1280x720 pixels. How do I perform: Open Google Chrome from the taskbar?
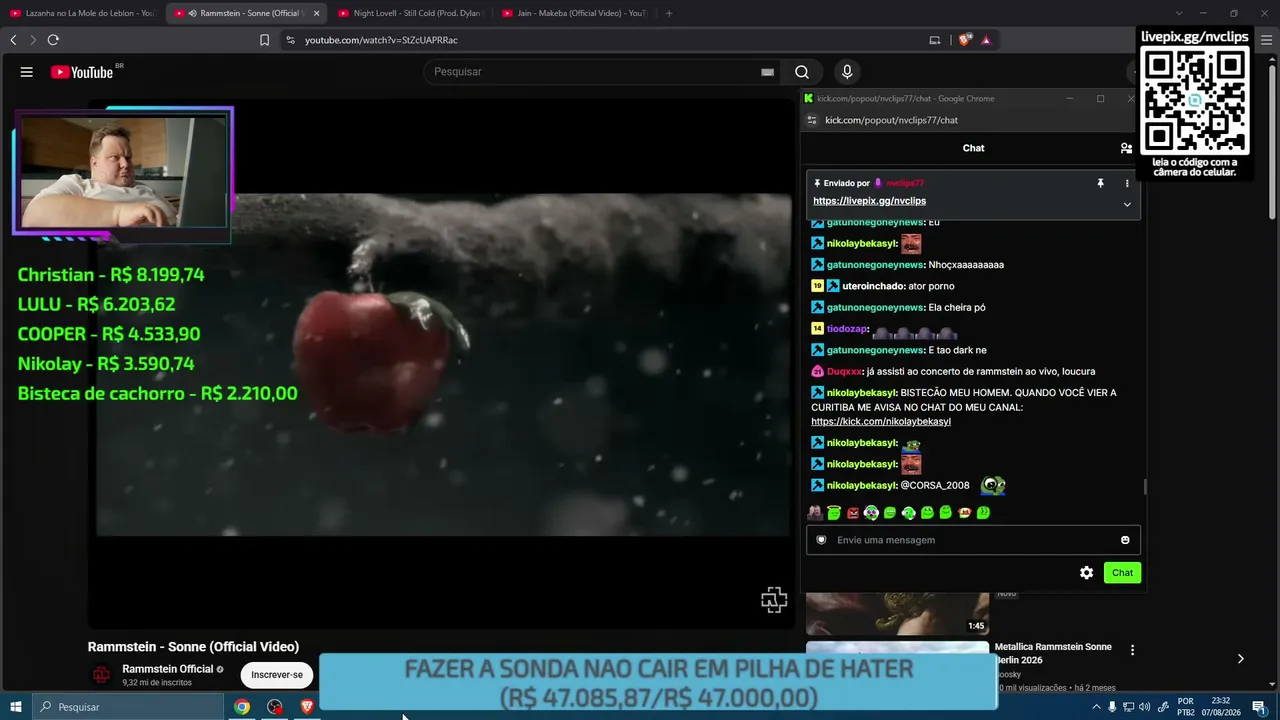242,707
